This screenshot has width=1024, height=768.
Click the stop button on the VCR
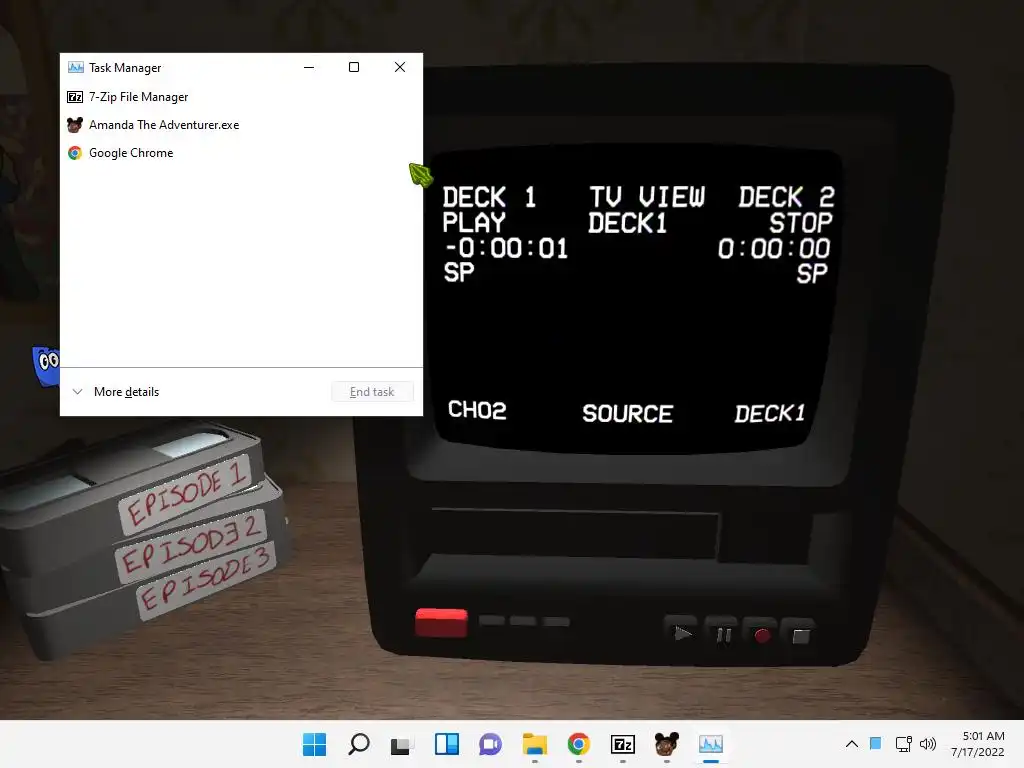click(x=801, y=636)
